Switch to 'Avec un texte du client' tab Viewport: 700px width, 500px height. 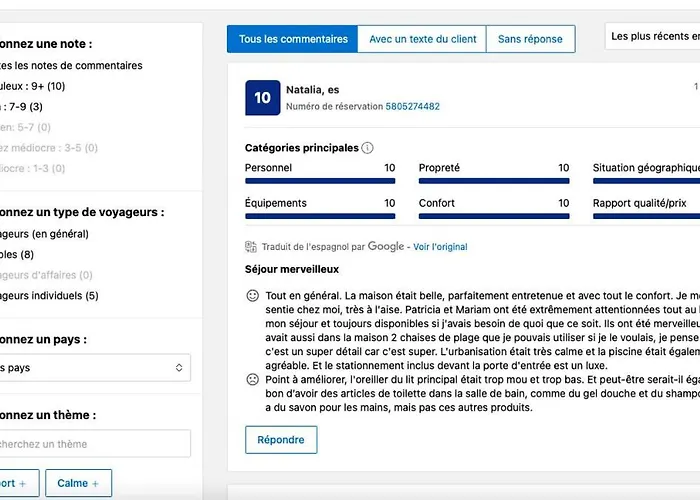(422, 39)
